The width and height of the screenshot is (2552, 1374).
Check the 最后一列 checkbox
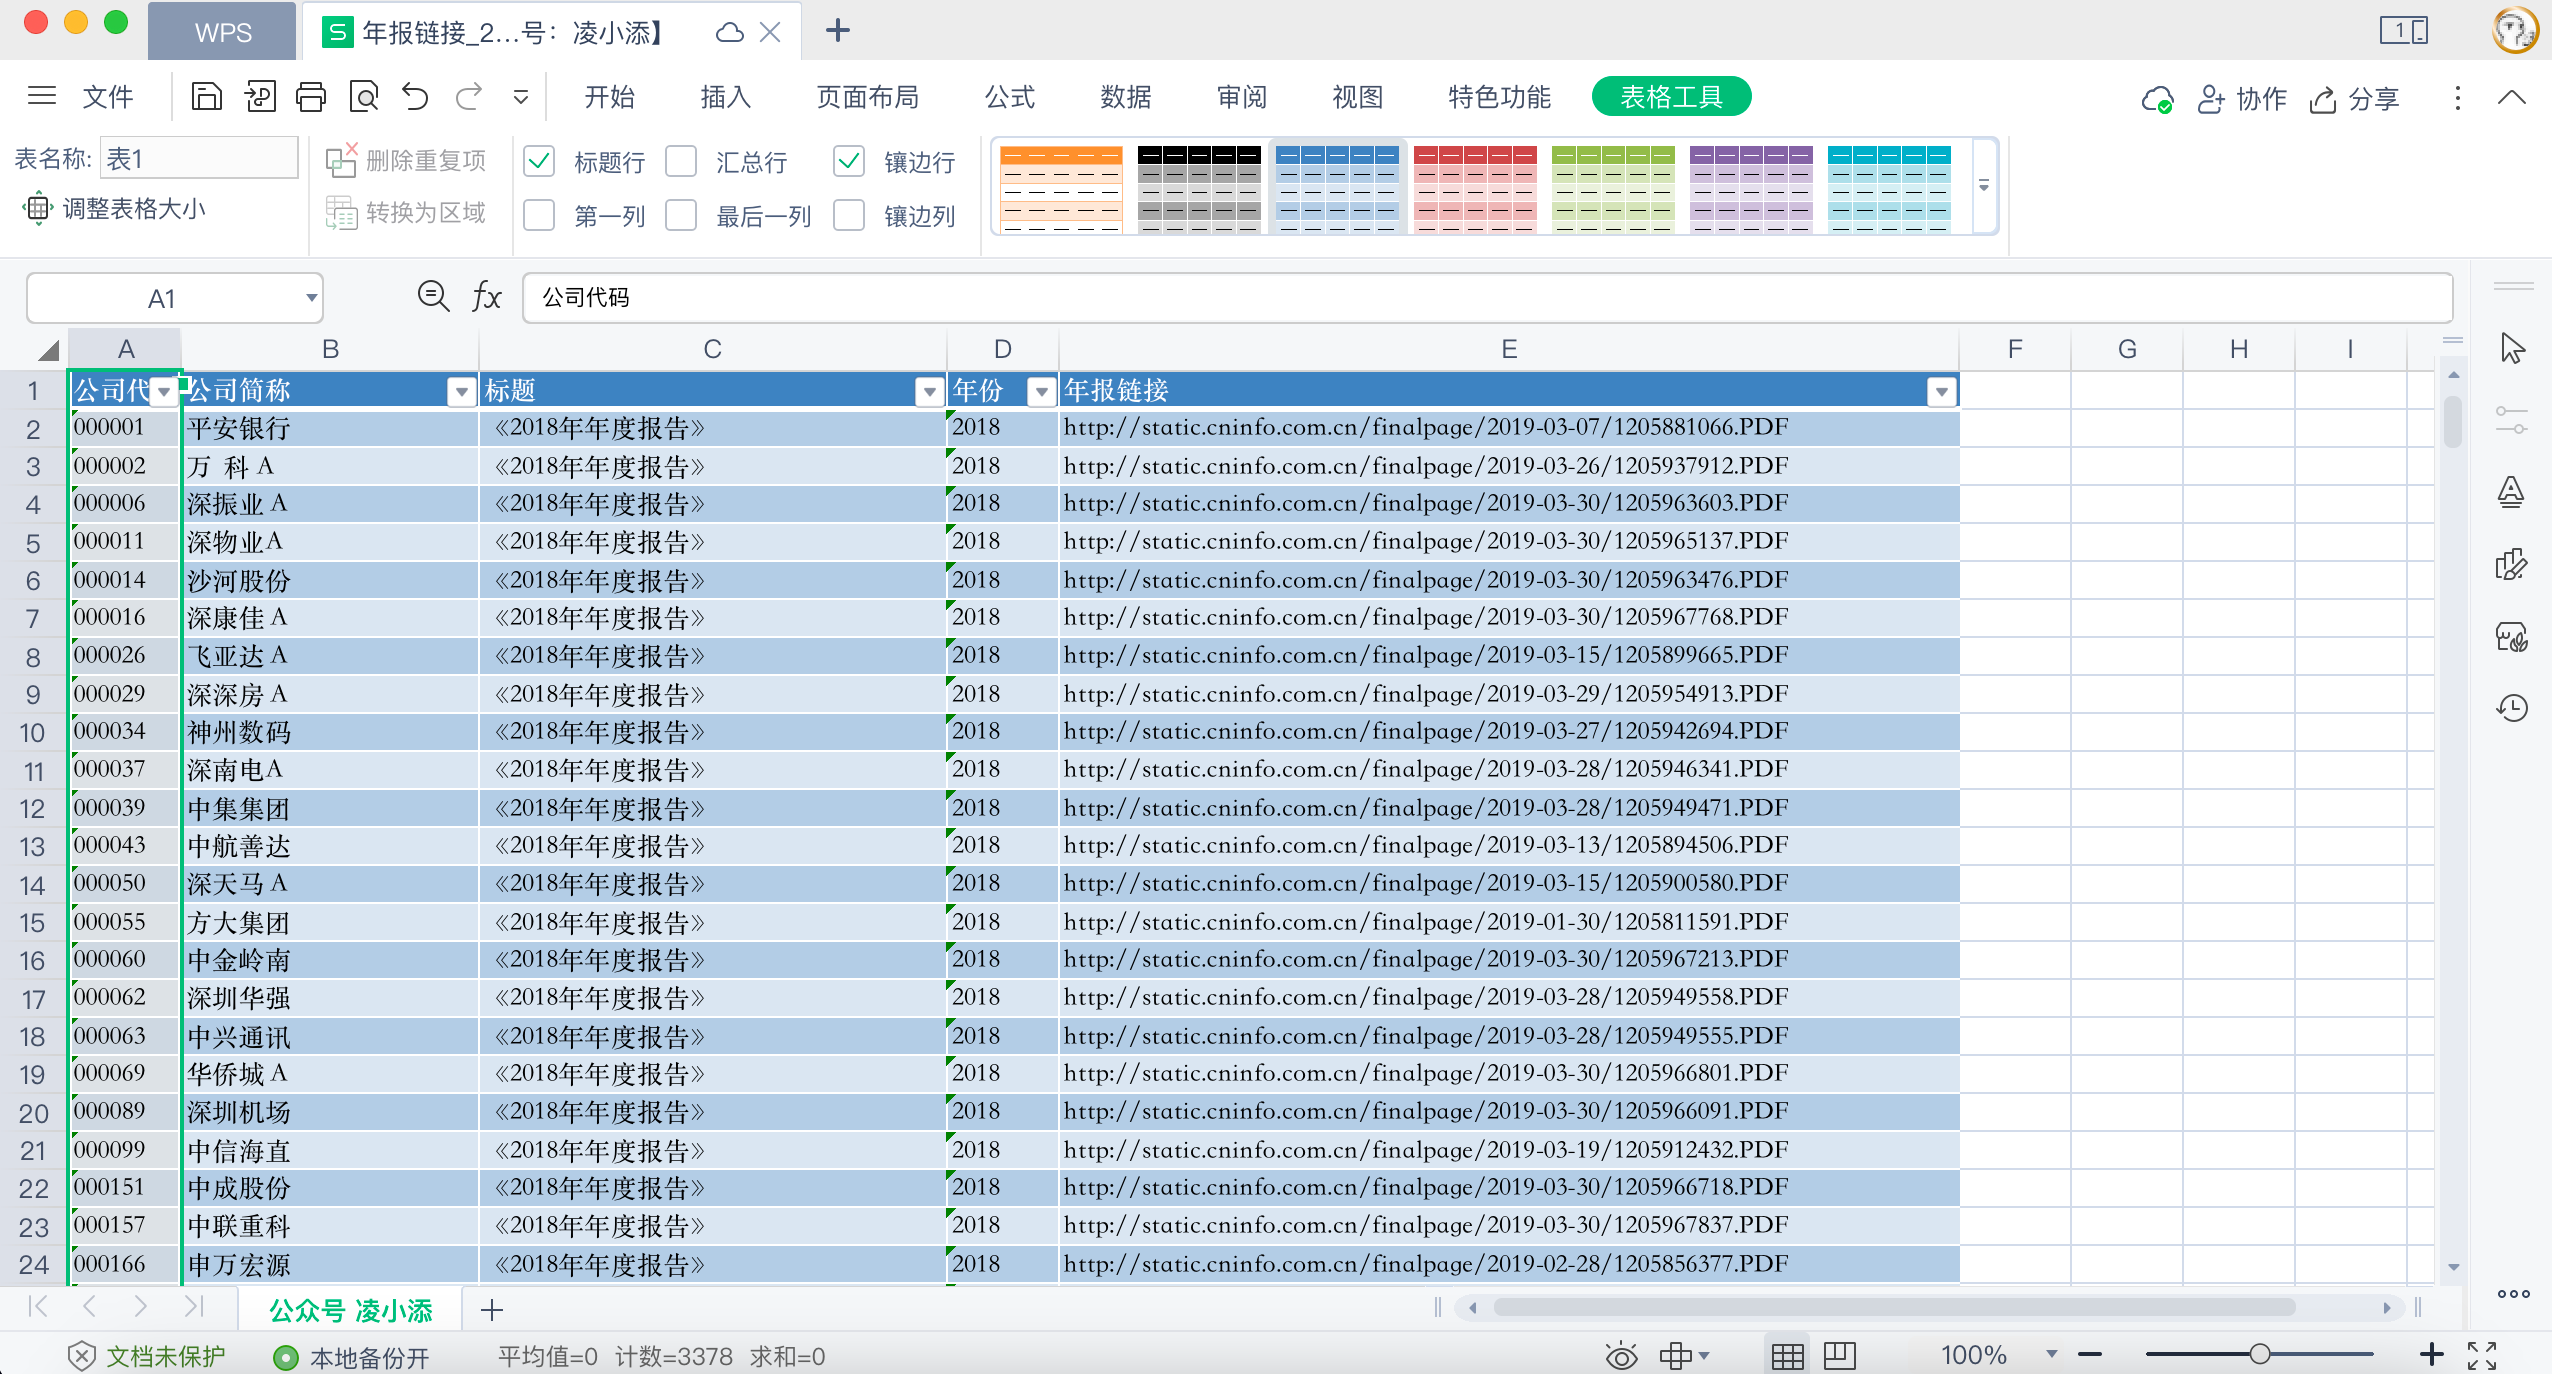pos(681,215)
